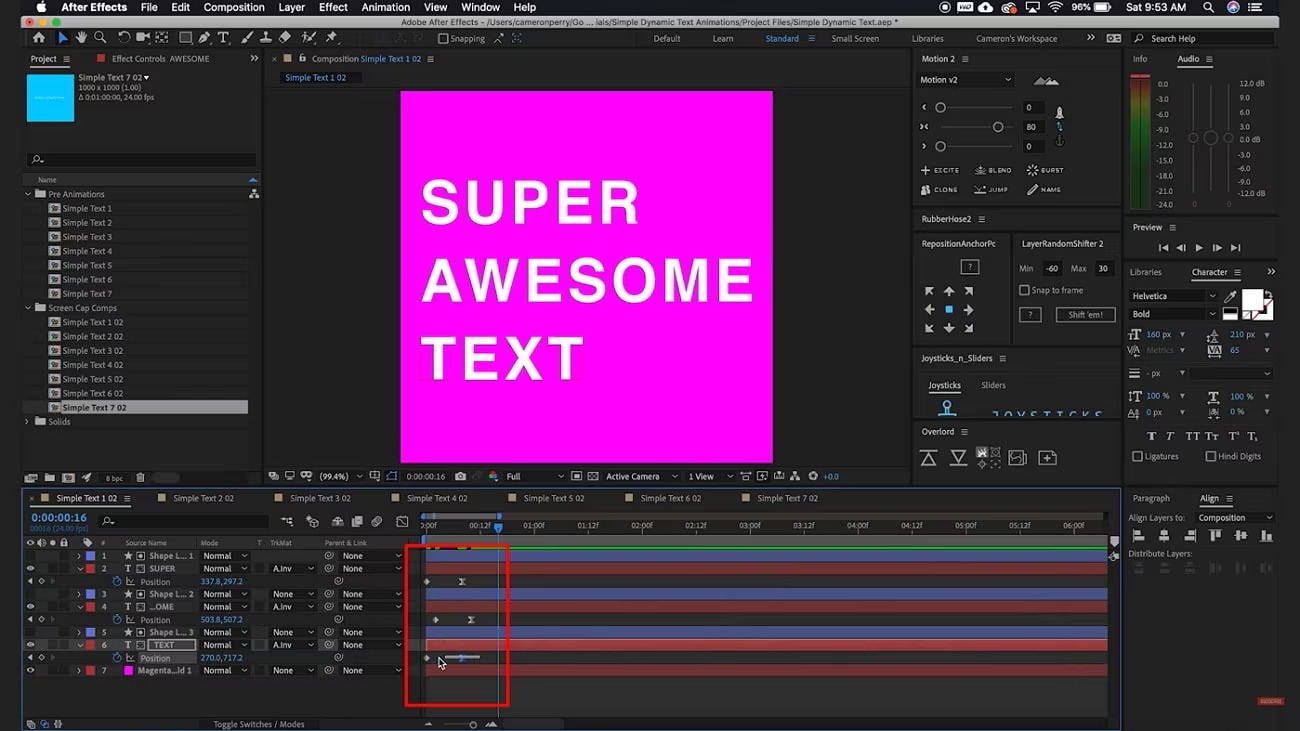Toggle the Position stopwatch of TEXT layer
Screen dimensions: 1300x731
click(117, 658)
